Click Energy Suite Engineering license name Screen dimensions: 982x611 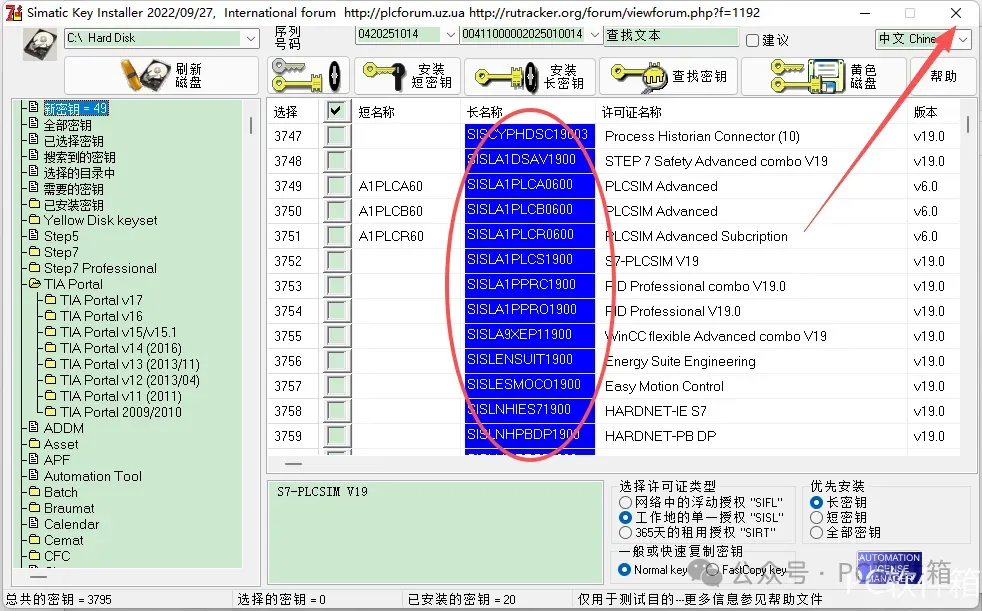click(x=680, y=361)
